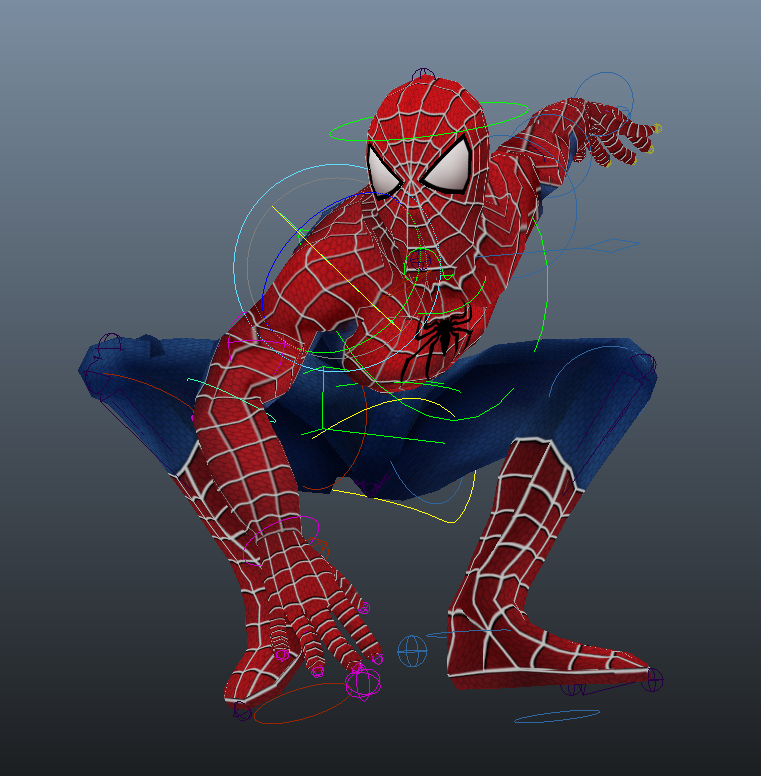Select the purple sphere at the right foot toe
761x776 pixels.
pos(652,679)
